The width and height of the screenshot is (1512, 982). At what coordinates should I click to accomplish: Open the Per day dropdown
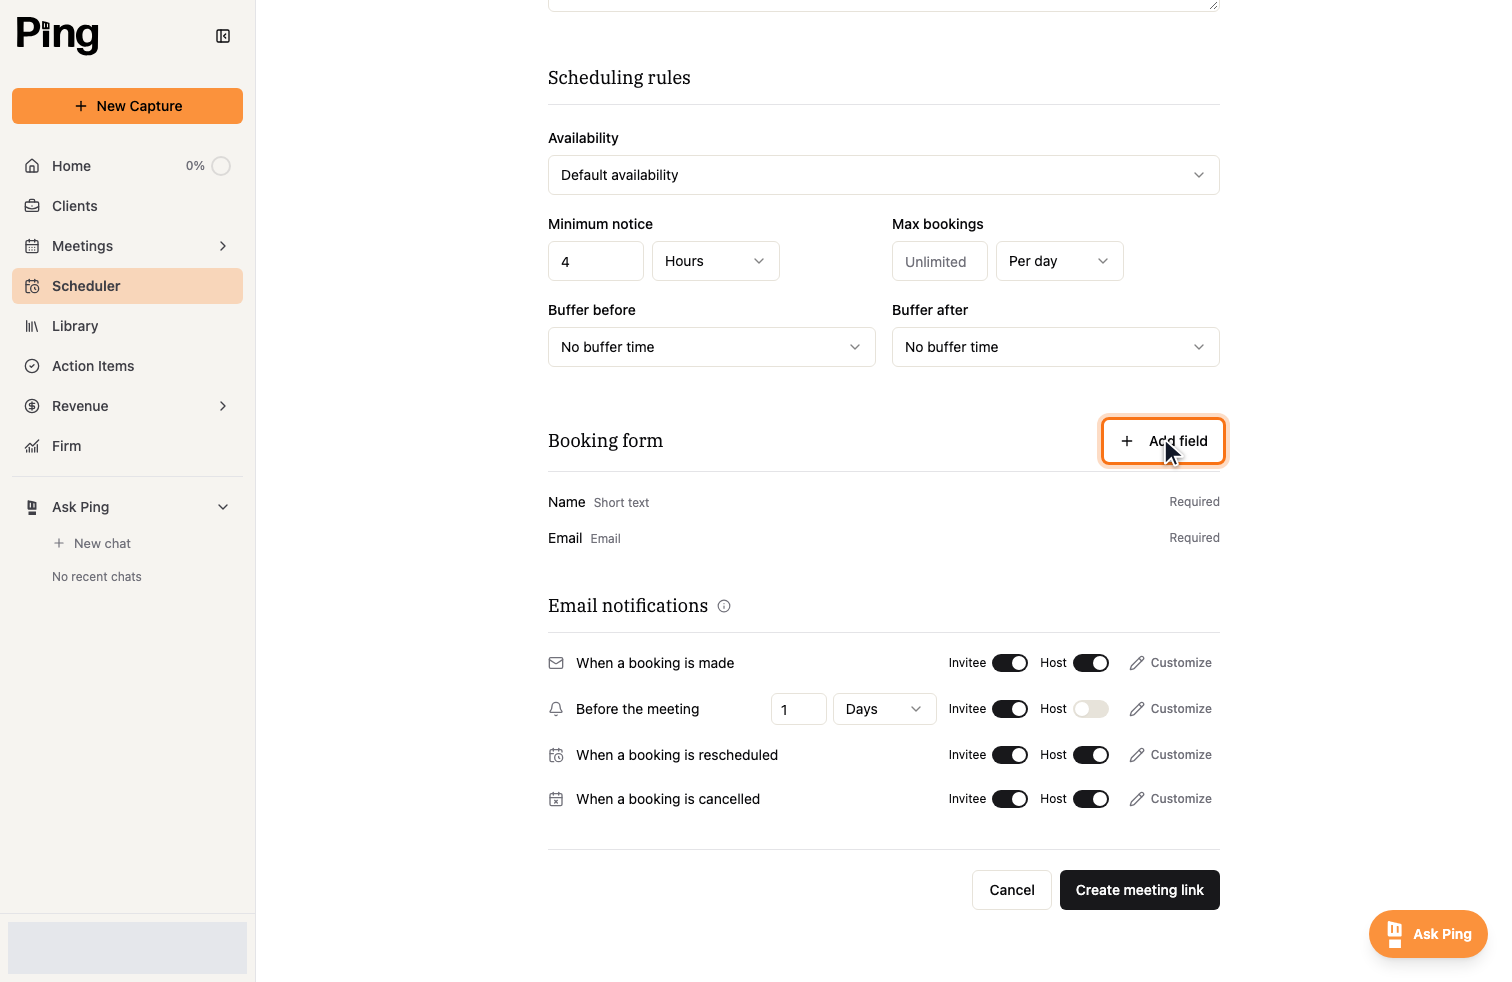point(1060,261)
